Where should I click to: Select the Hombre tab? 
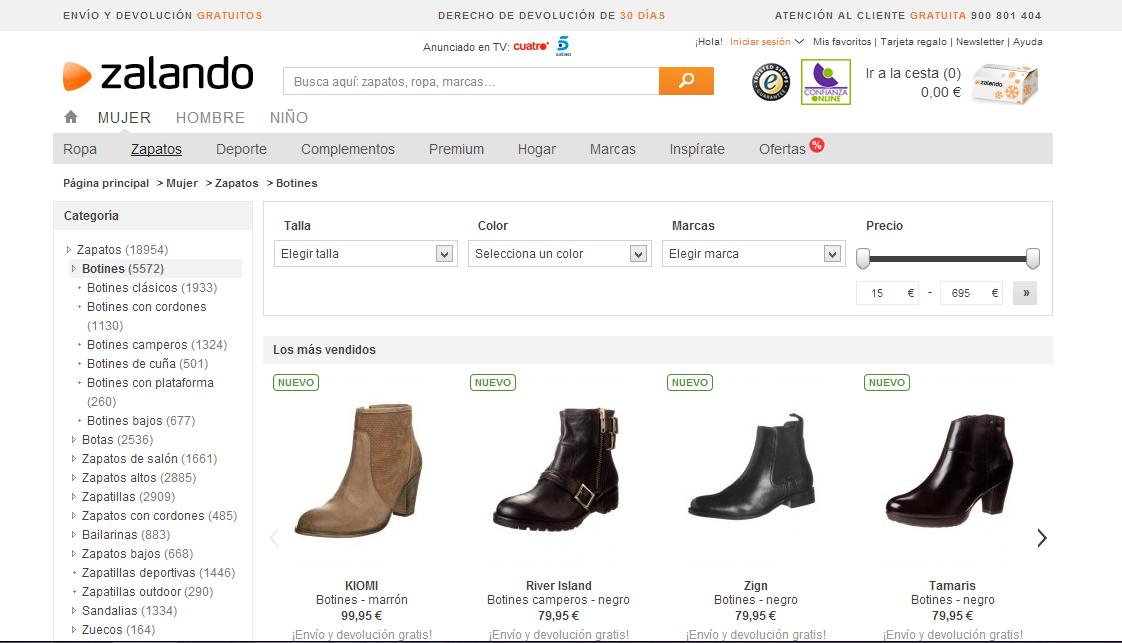tap(210, 118)
